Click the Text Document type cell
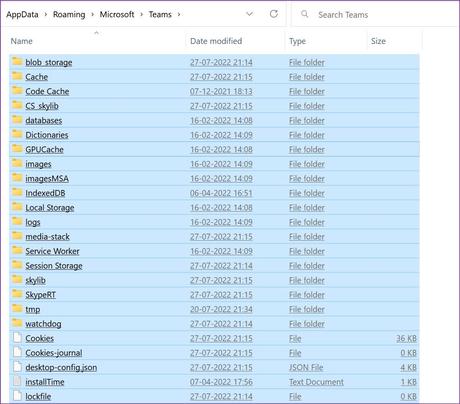This screenshot has width=460, height=404. tap(316, 382)
